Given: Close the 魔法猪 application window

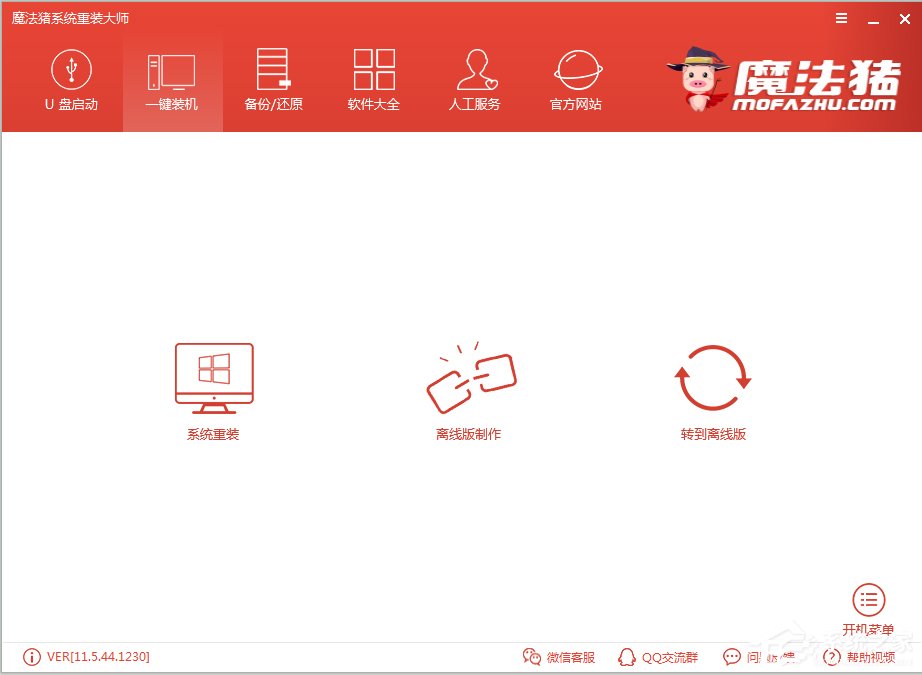Looking at the screenshot, I should pos(904,19).
